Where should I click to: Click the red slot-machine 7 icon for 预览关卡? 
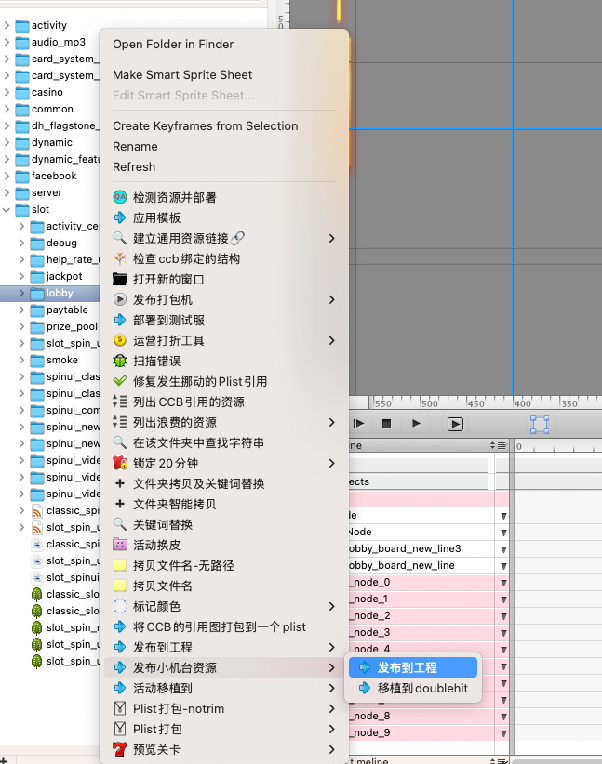point(121,749)
